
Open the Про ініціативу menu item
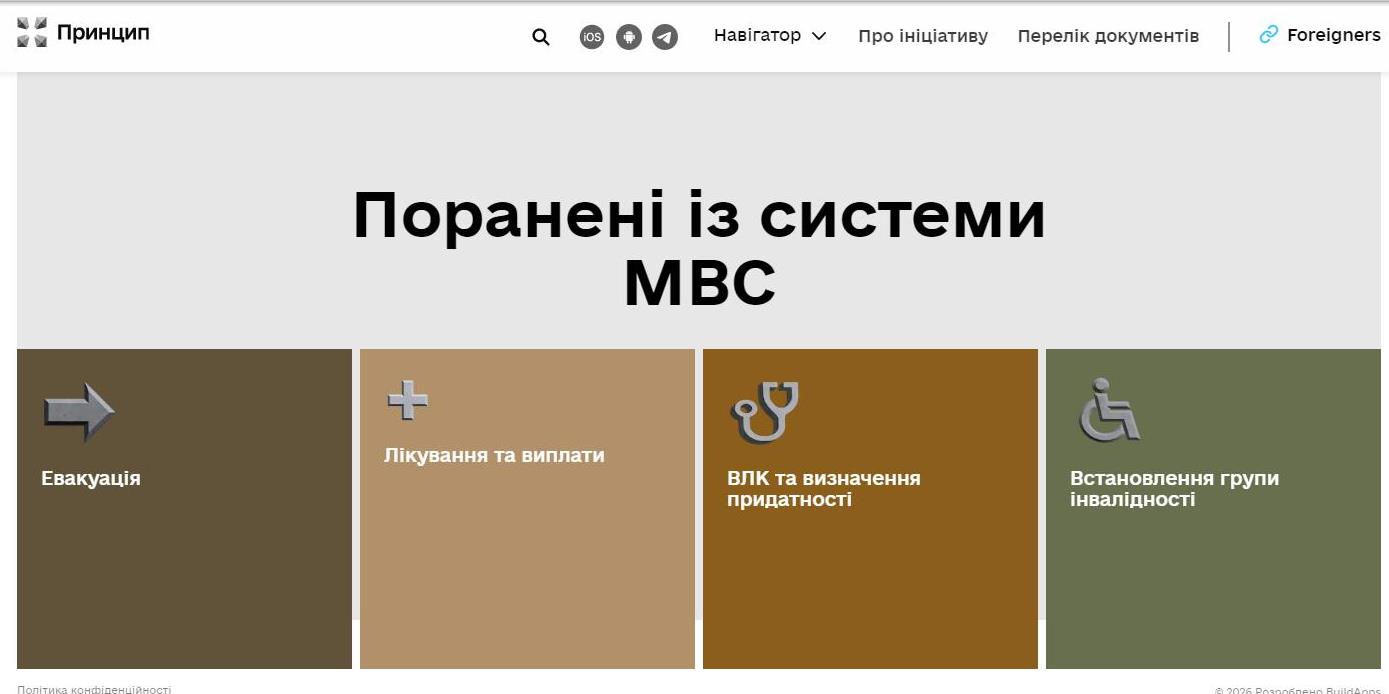point(922,36)
